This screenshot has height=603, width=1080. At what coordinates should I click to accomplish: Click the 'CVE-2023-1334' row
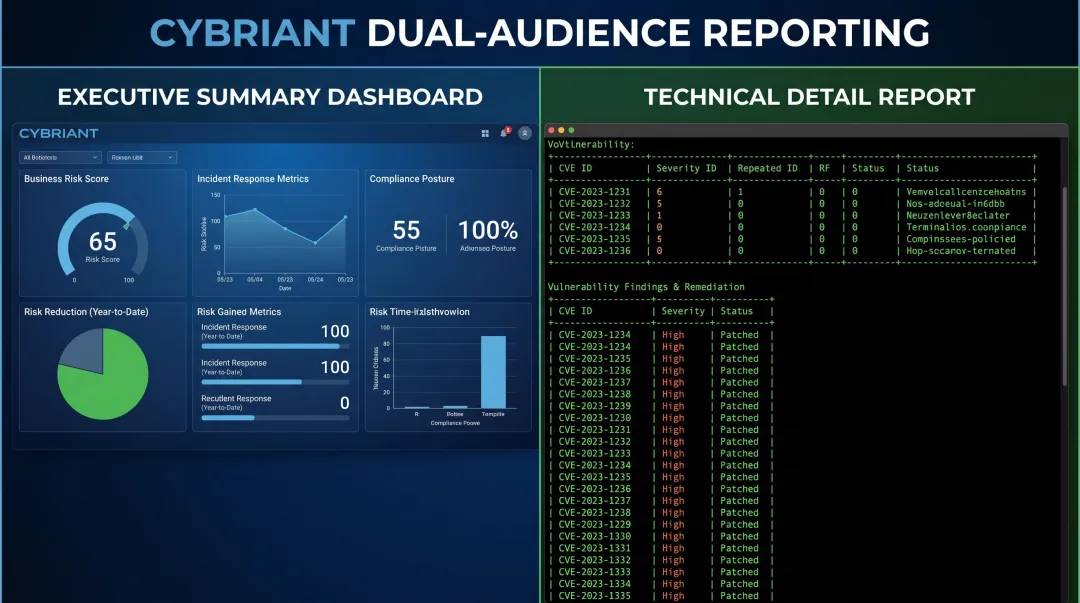point(661,584)
